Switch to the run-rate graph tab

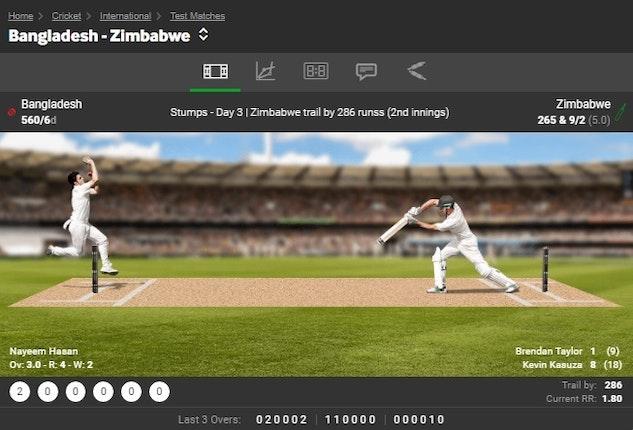[266, 71]
